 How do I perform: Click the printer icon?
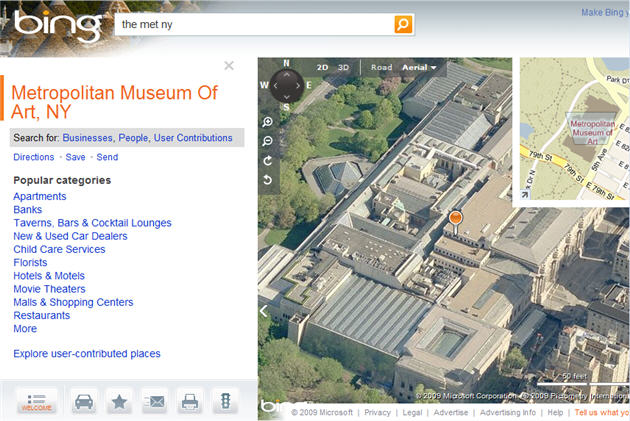point(190,402)
